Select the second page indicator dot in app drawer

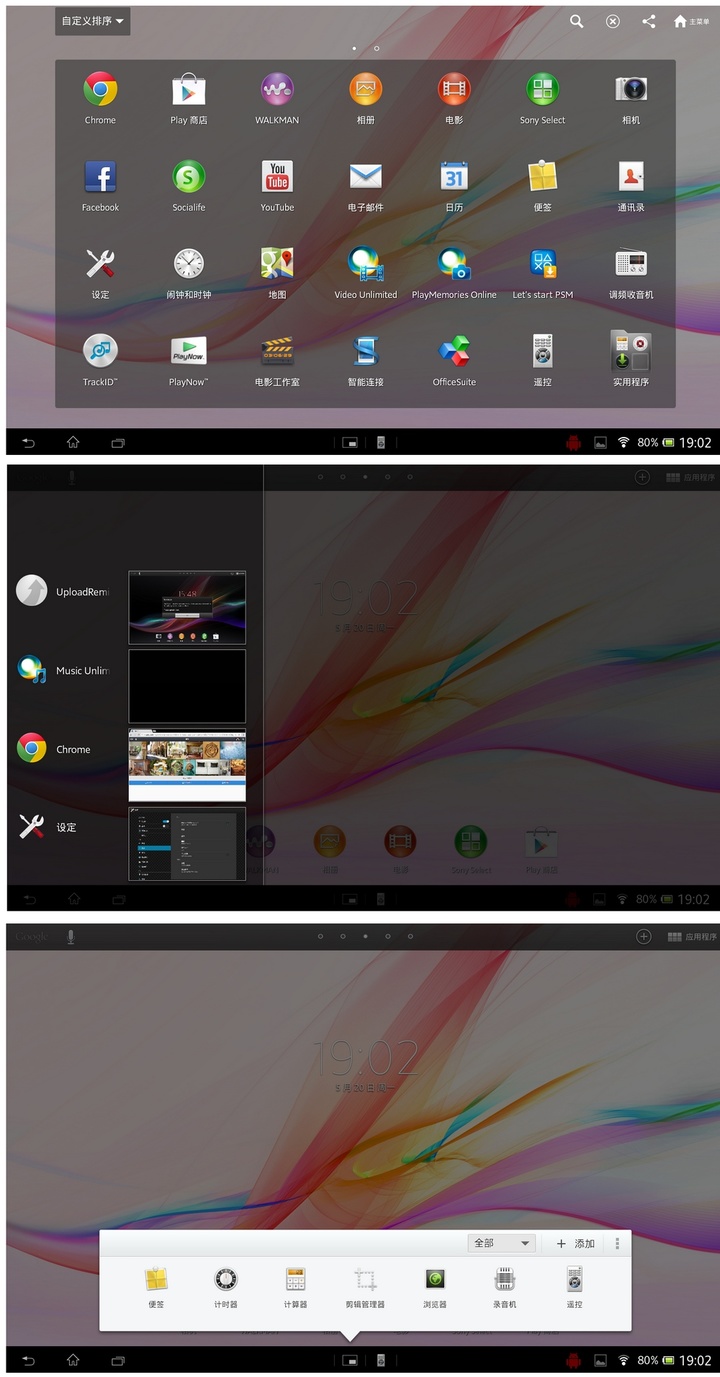pos(377,48)
